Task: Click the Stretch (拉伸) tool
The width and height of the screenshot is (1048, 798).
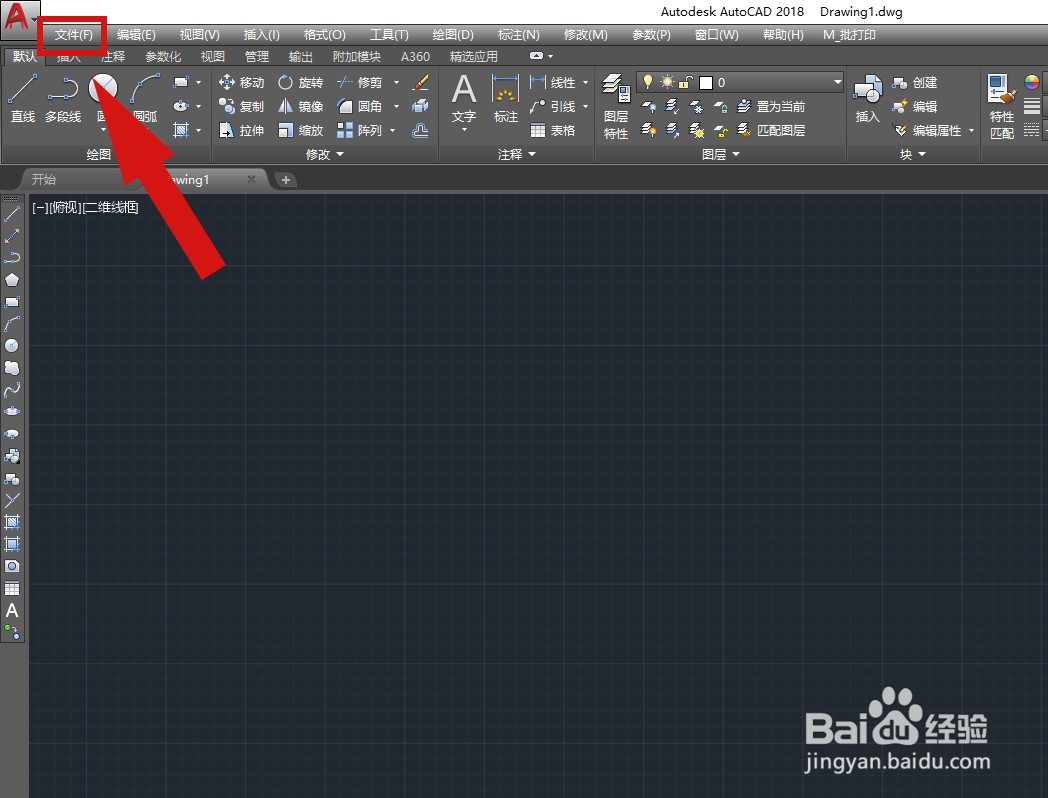Action: [241, 130]
